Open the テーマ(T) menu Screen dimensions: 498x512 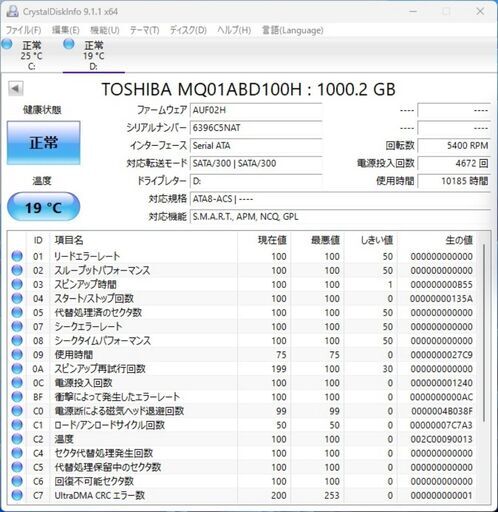[x=144, y=30]
